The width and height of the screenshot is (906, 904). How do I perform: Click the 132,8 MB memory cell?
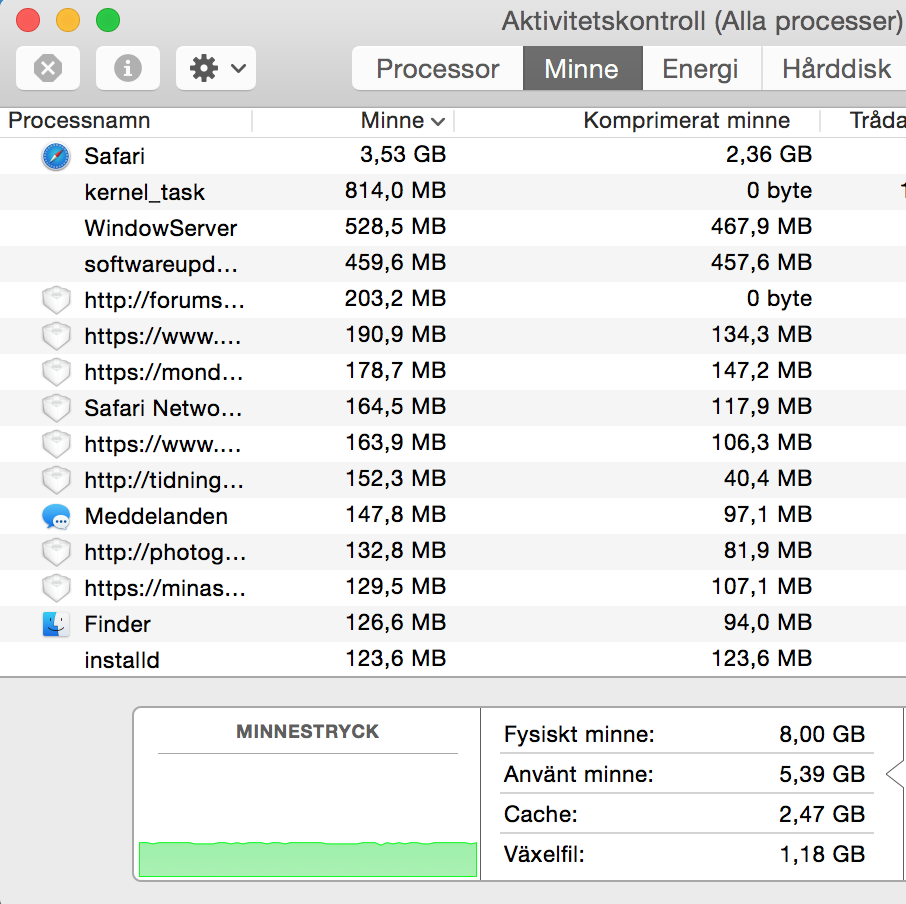395,550
